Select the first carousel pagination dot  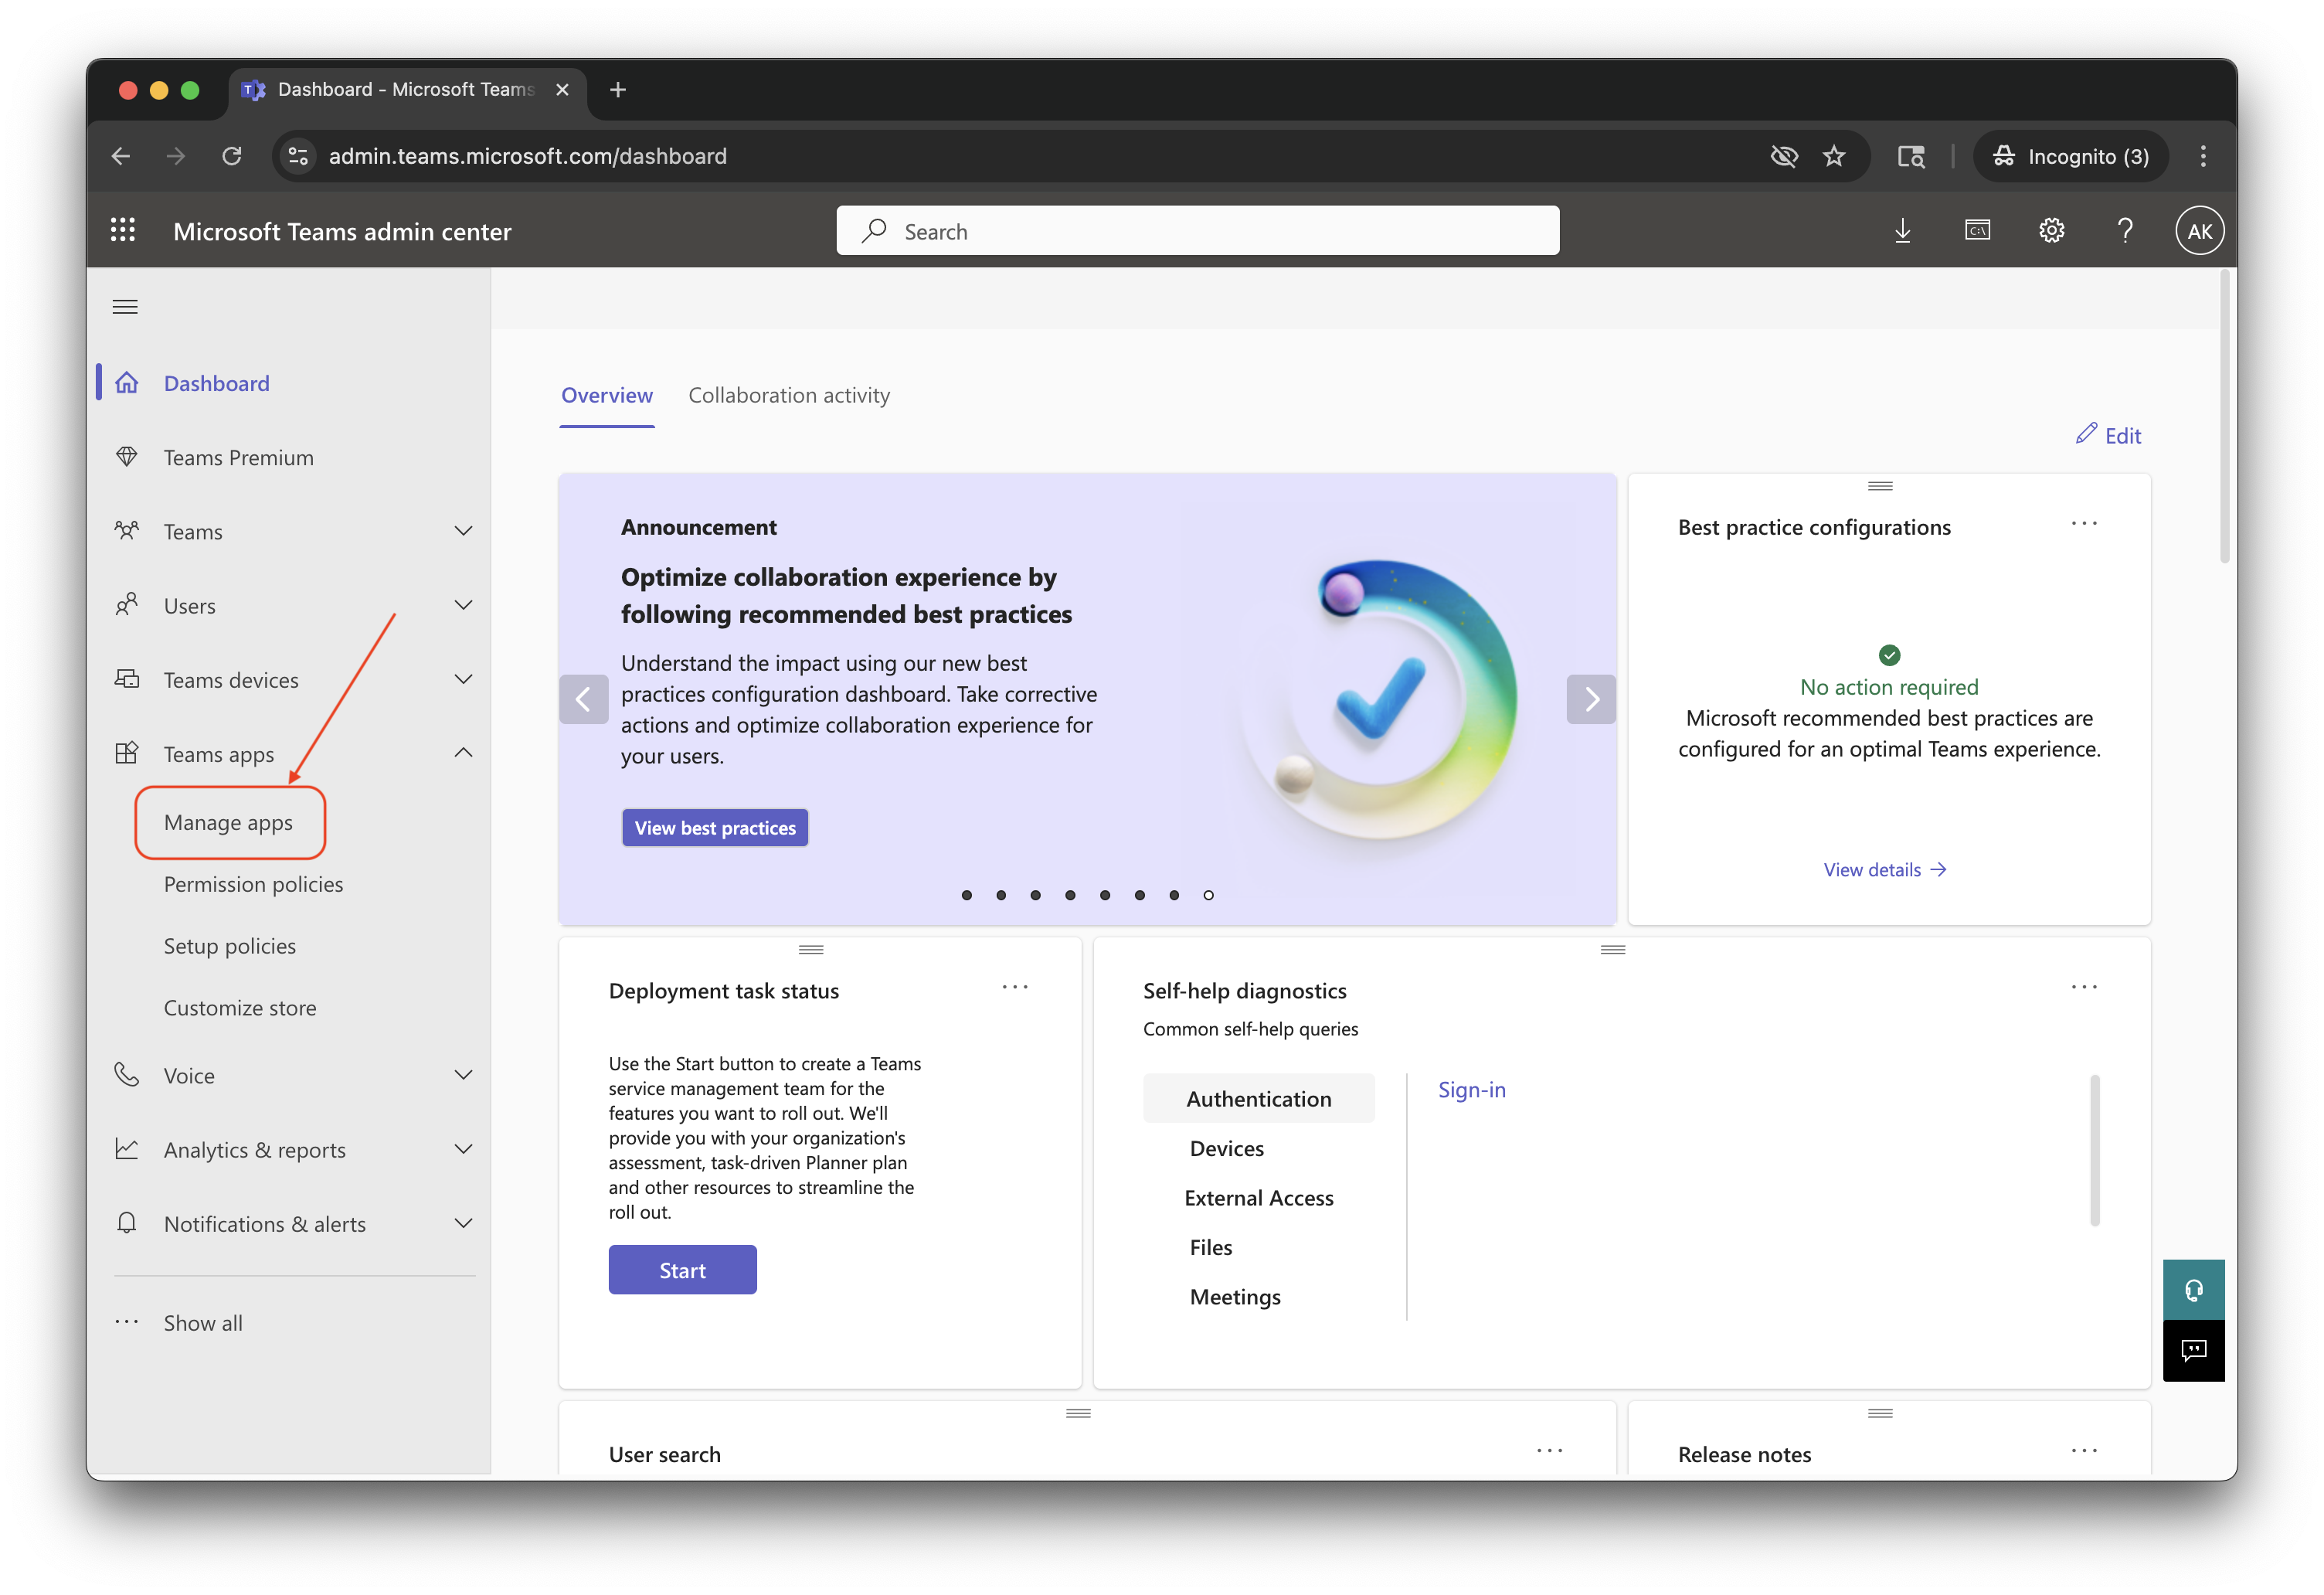click(x=966, y=895)
